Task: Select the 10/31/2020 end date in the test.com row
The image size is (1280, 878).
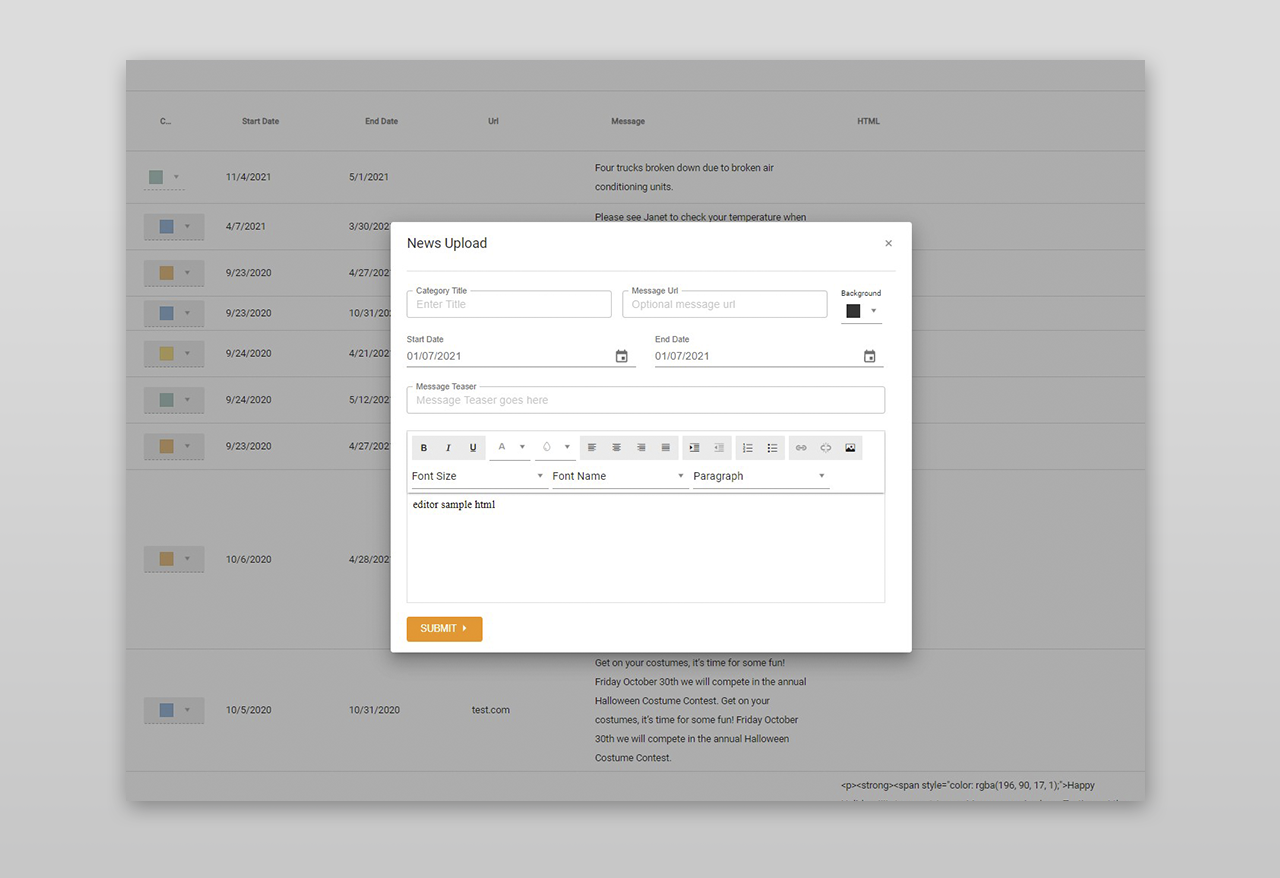Action: coord(374,710)
